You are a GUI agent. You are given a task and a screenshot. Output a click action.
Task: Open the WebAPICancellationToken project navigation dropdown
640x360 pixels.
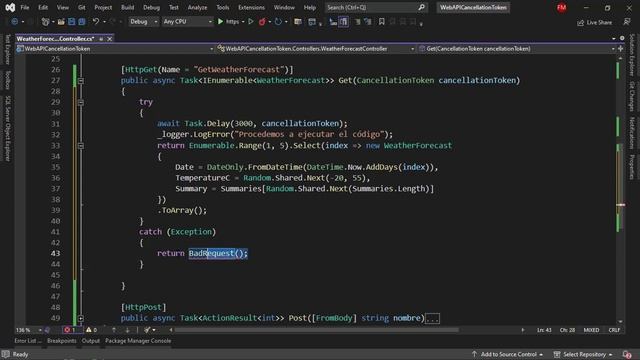[115, 49]
